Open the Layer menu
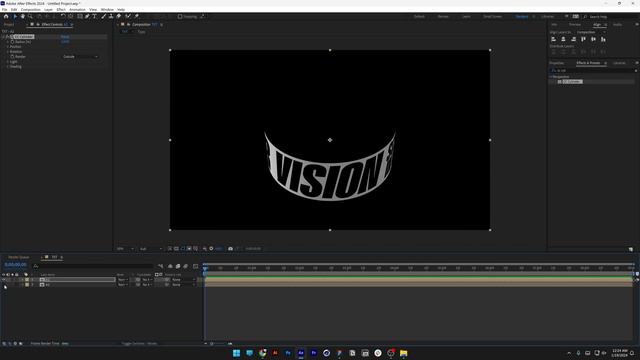This screenshot has height=360, width=640. 48,9
